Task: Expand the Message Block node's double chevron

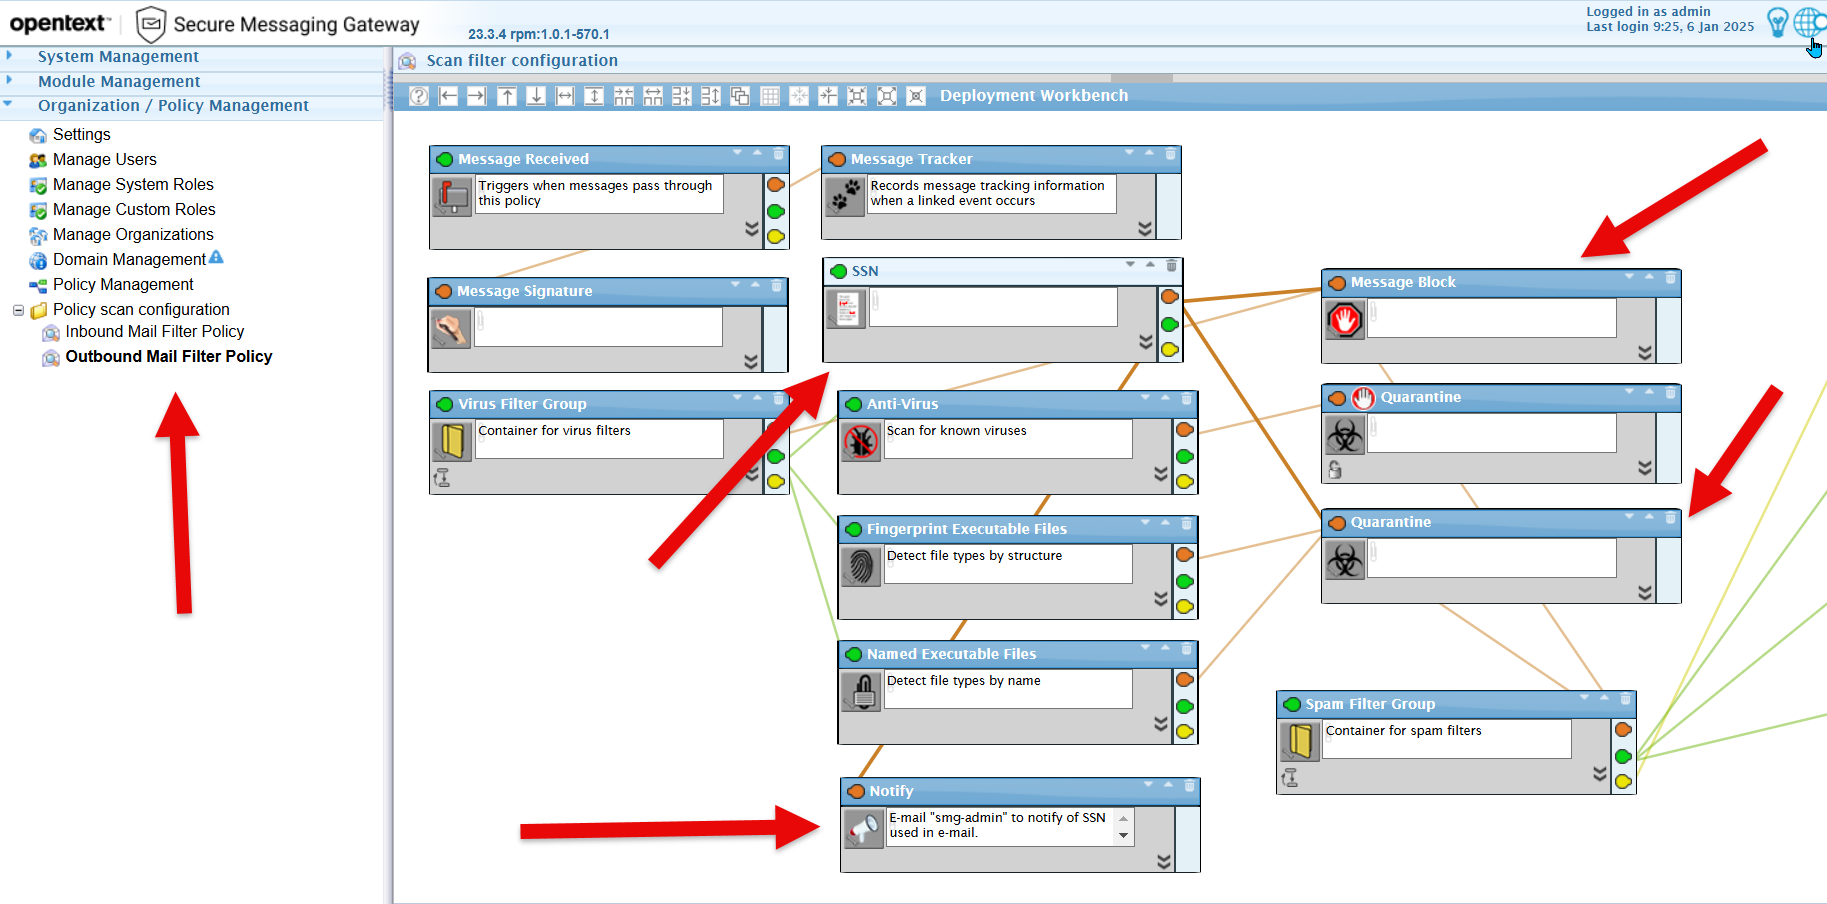Action: pos(1645,353)
